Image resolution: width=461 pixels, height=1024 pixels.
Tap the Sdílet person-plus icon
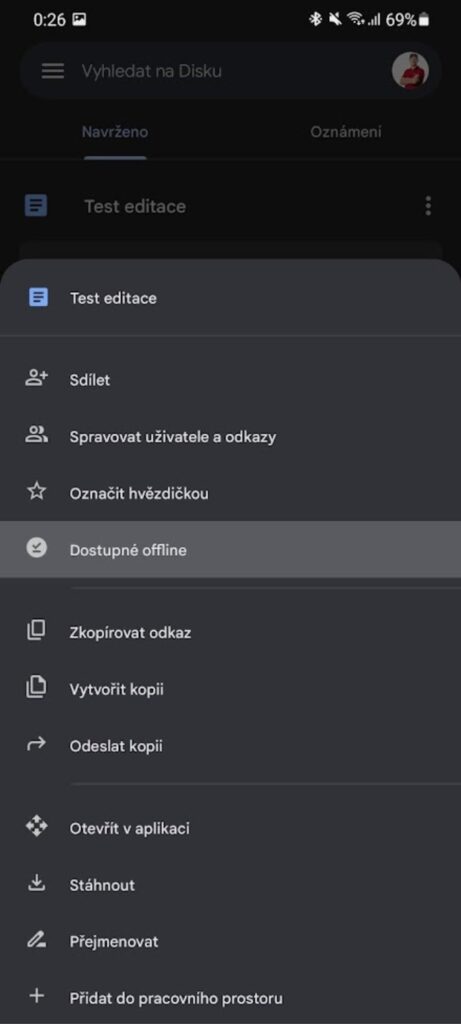(x=37, y=378)
